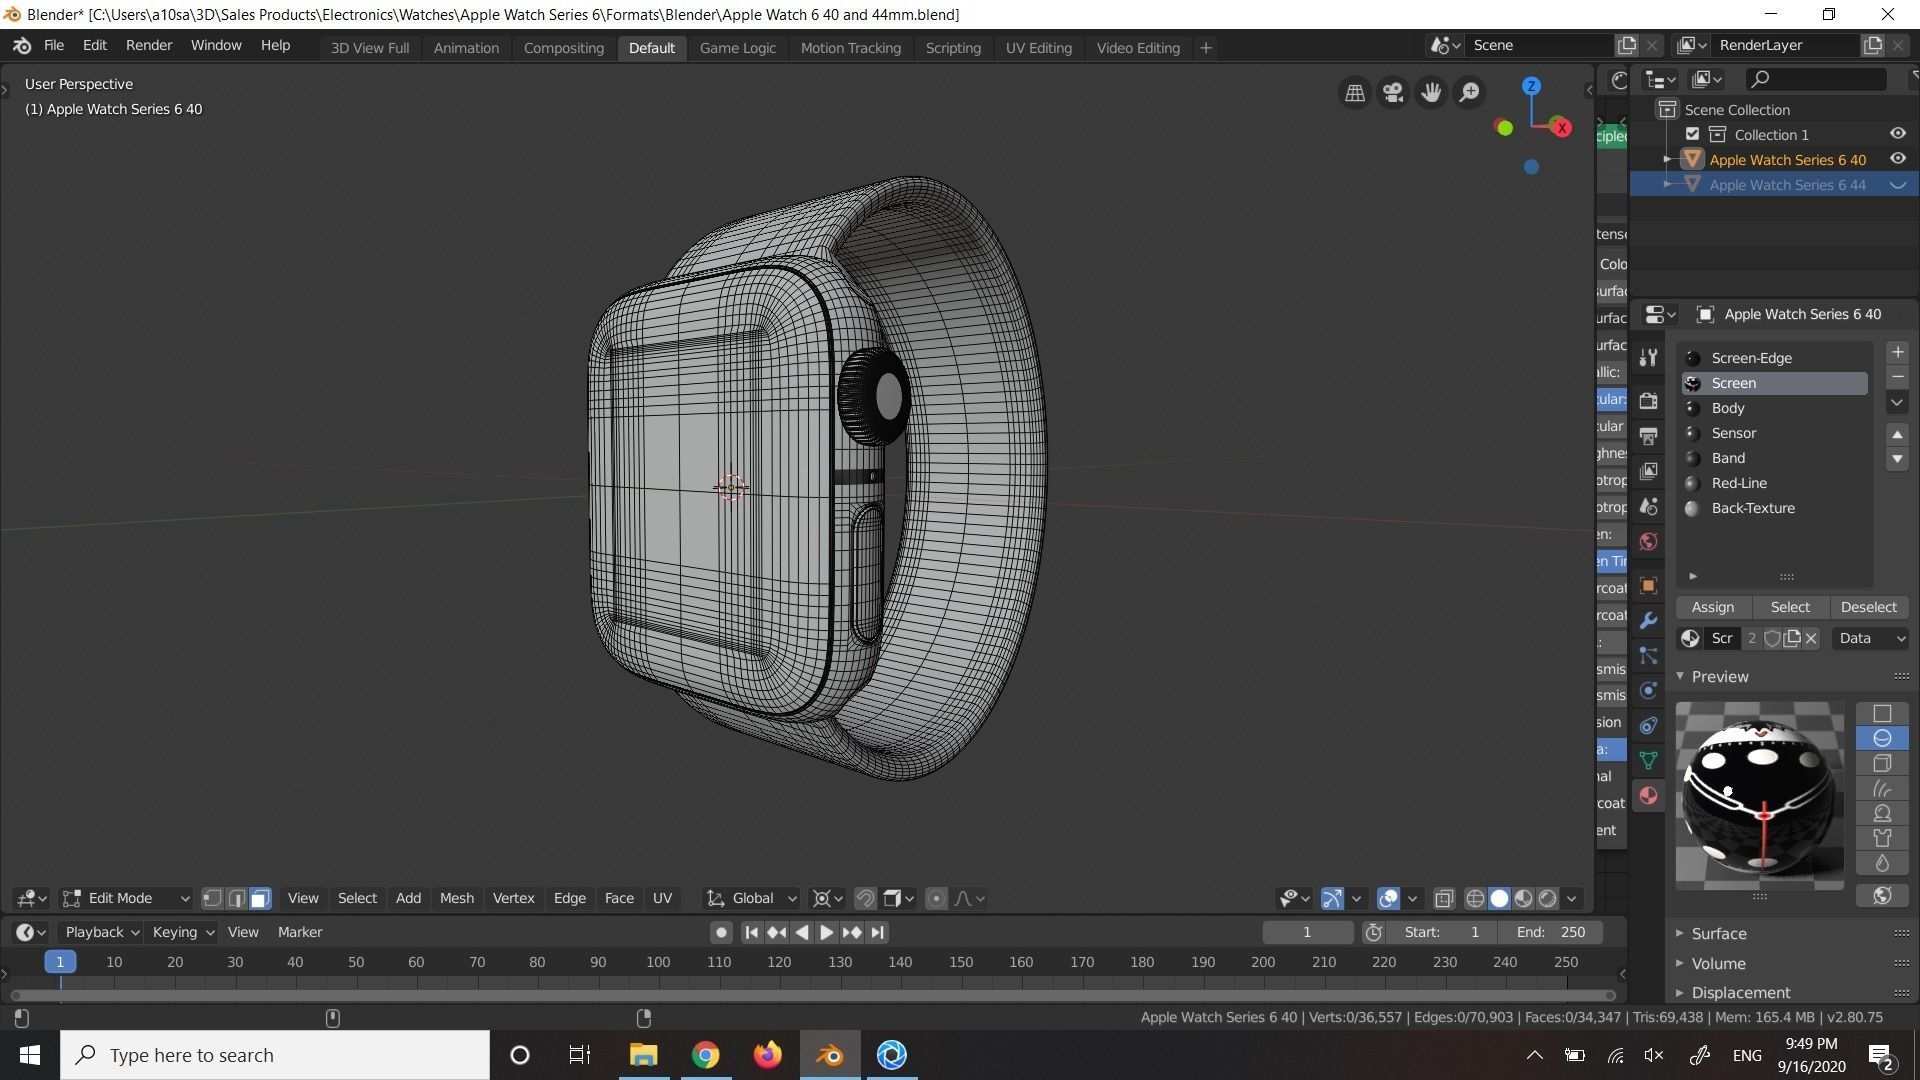Open the Tool properties tab
Image resolution: width=1920 pixels, height=1080 pixels.
click(1648, 358)
